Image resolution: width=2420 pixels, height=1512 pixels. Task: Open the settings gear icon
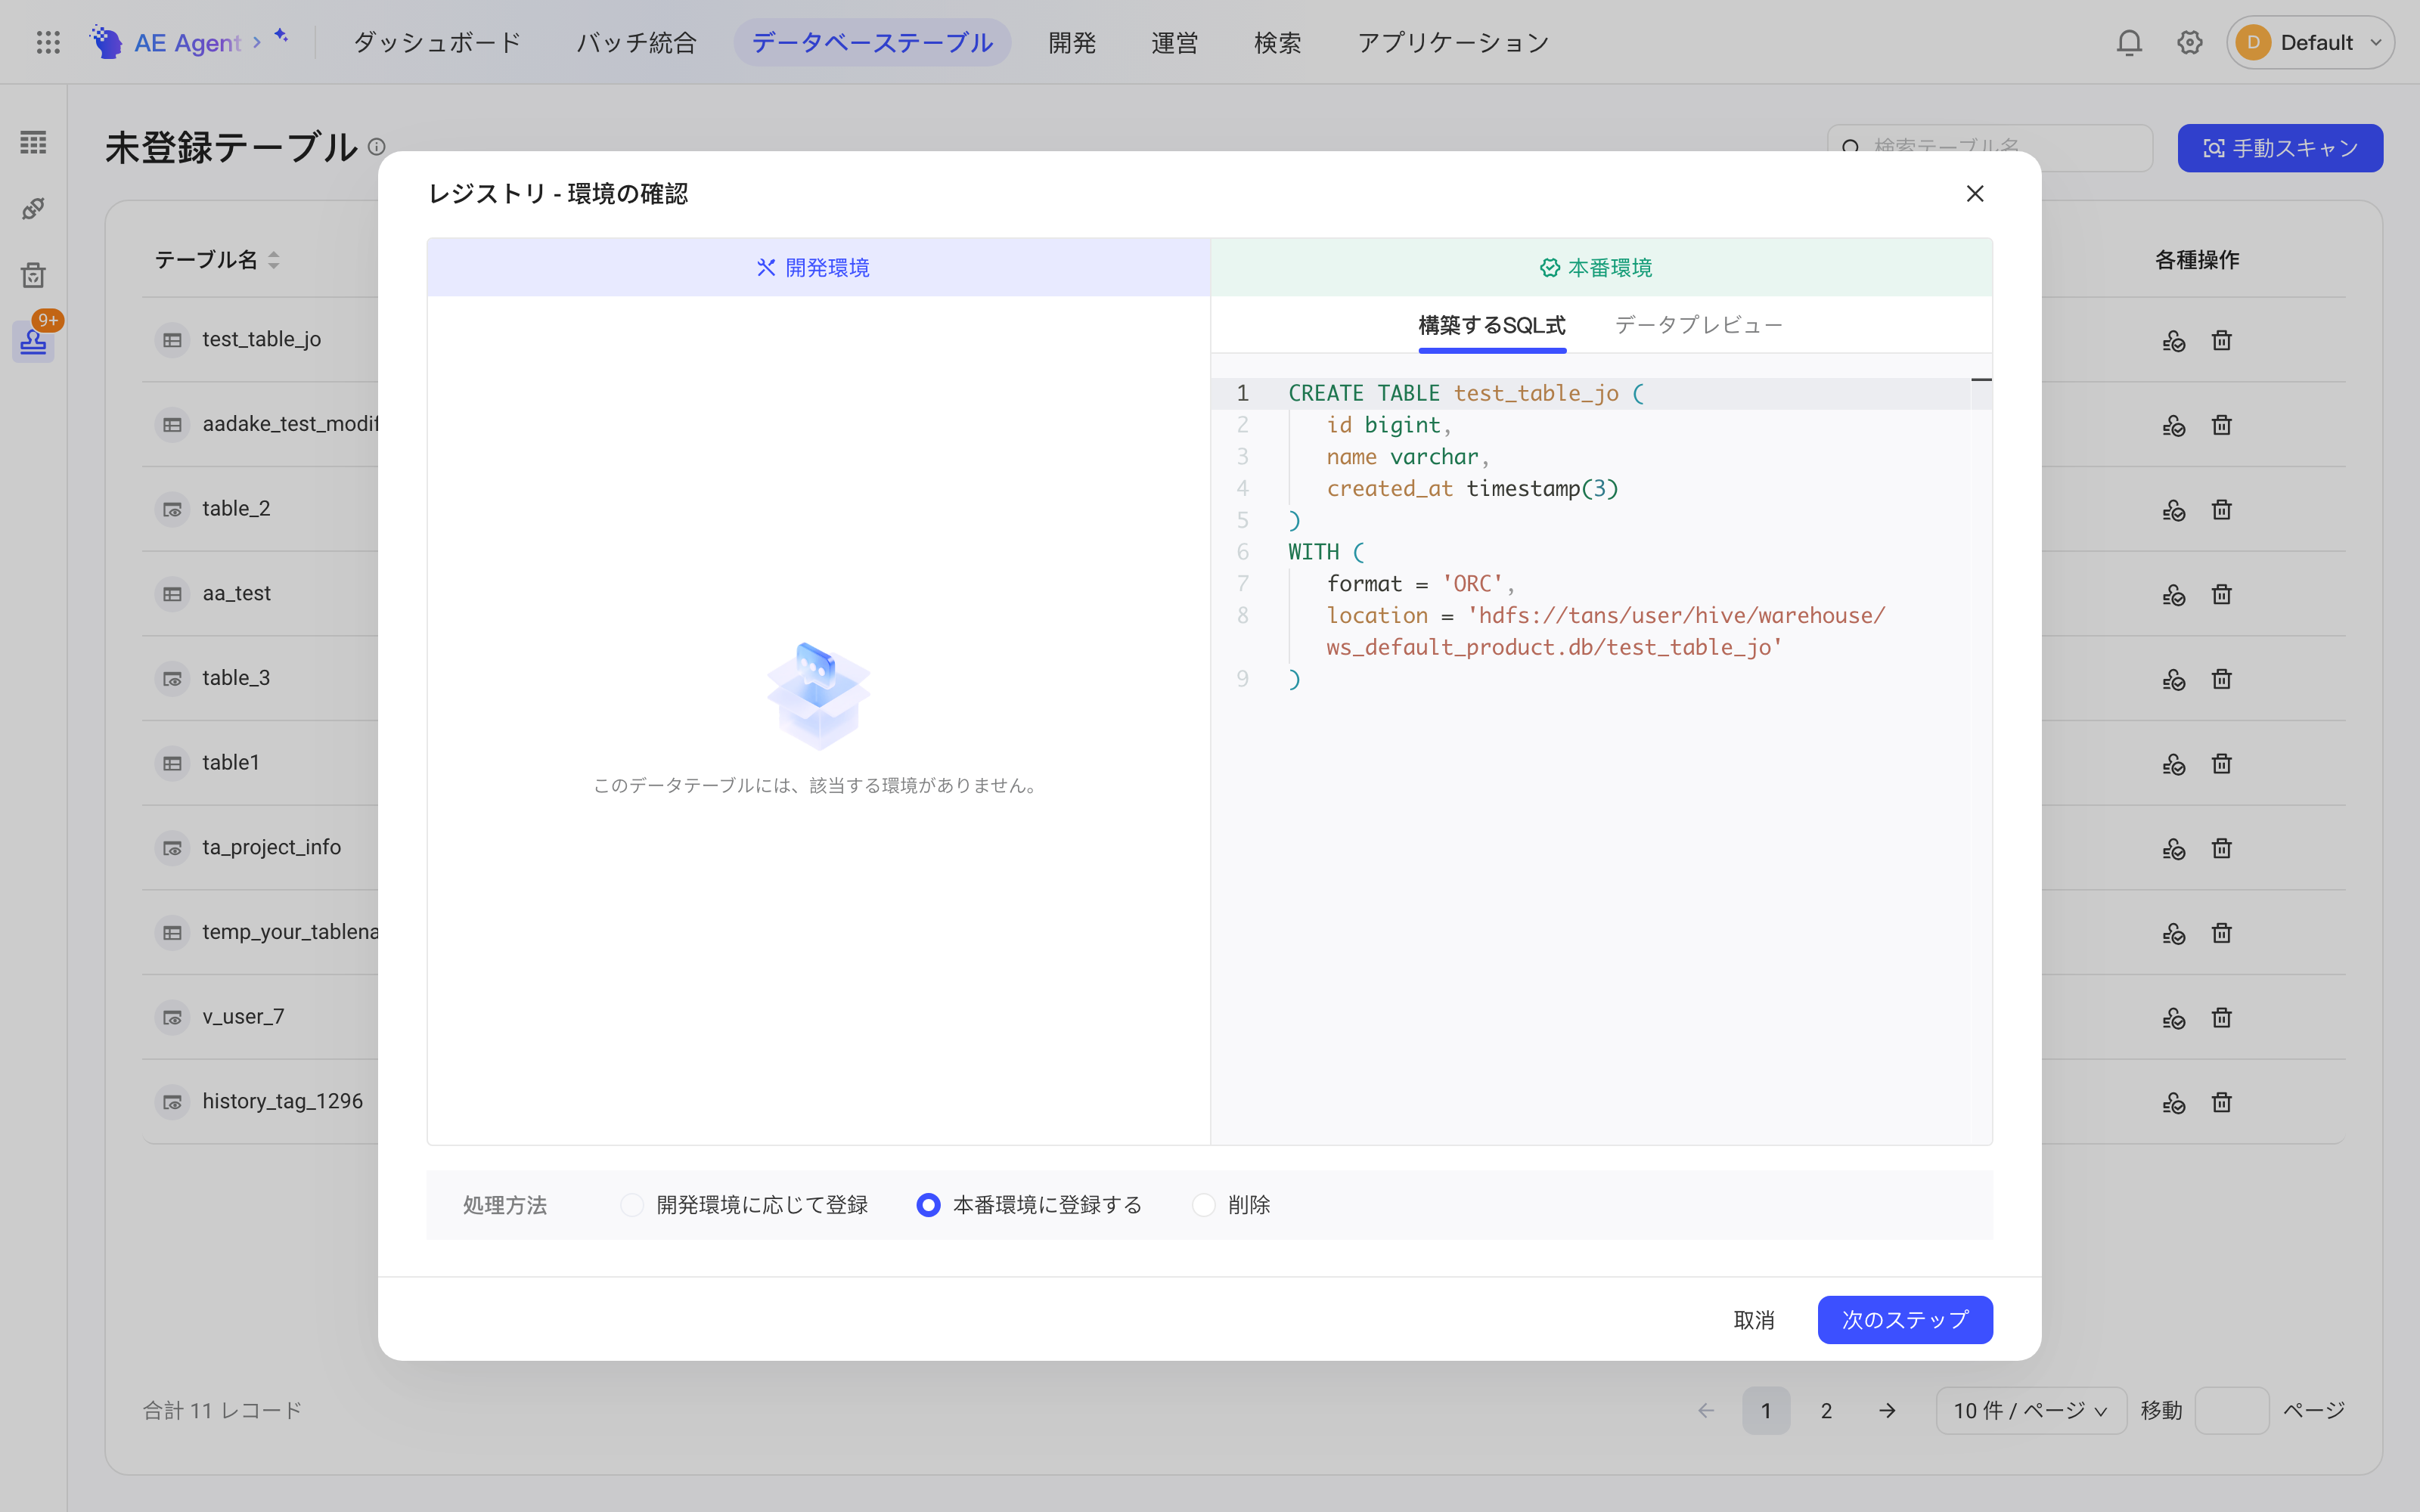click(x=2190, y=42)
